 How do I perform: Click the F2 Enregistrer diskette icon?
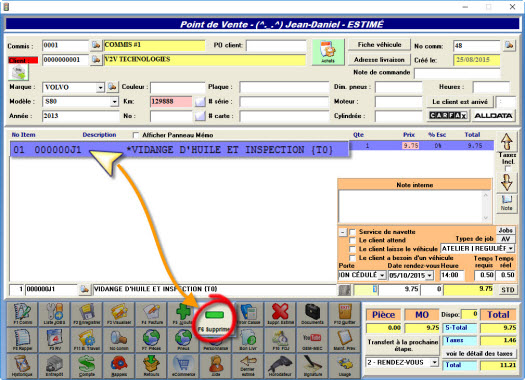(x=87, y=314)
